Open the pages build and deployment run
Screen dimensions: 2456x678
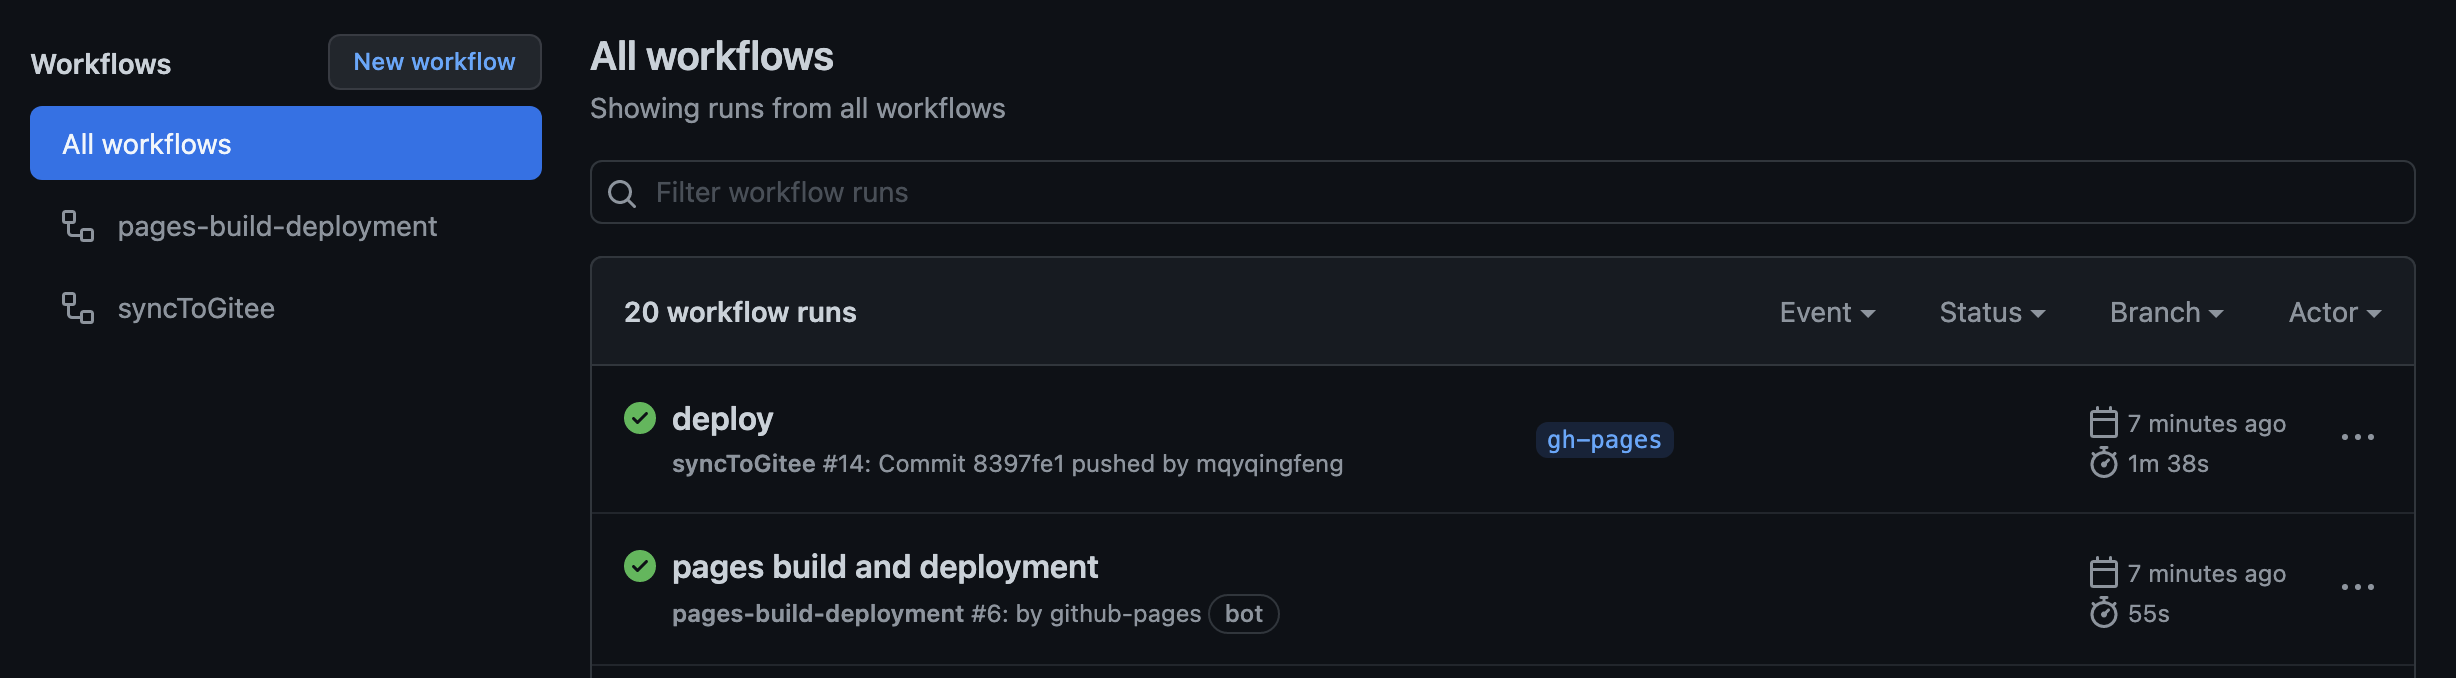pyautogui.click(x=885, y=566)
